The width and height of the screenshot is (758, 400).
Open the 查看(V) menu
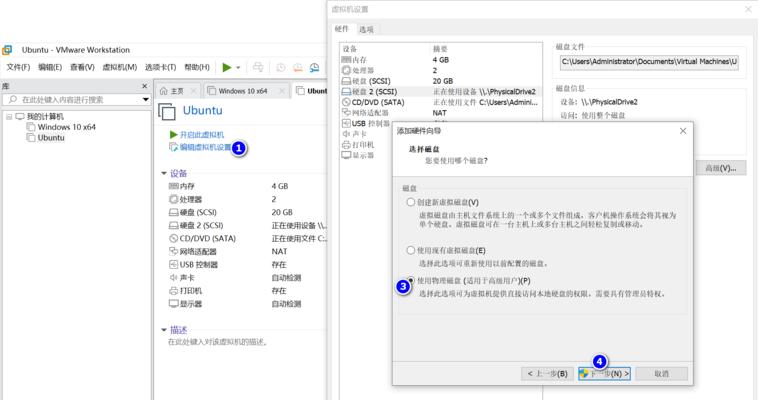click(x=82, y=67)
